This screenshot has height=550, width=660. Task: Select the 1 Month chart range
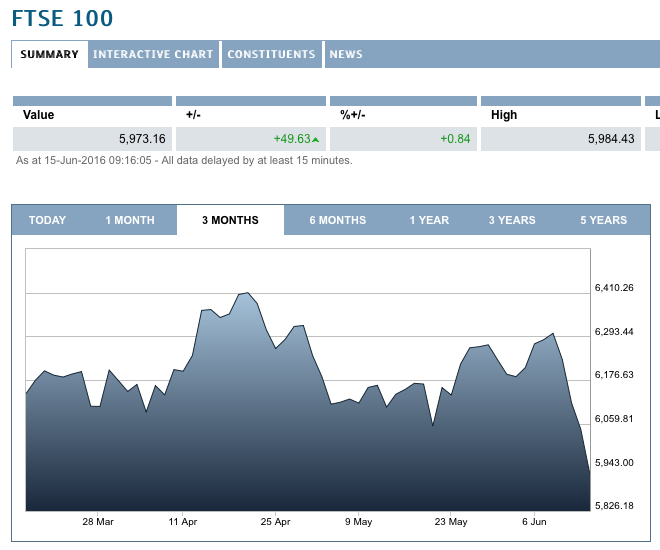(x=130, y=220)
